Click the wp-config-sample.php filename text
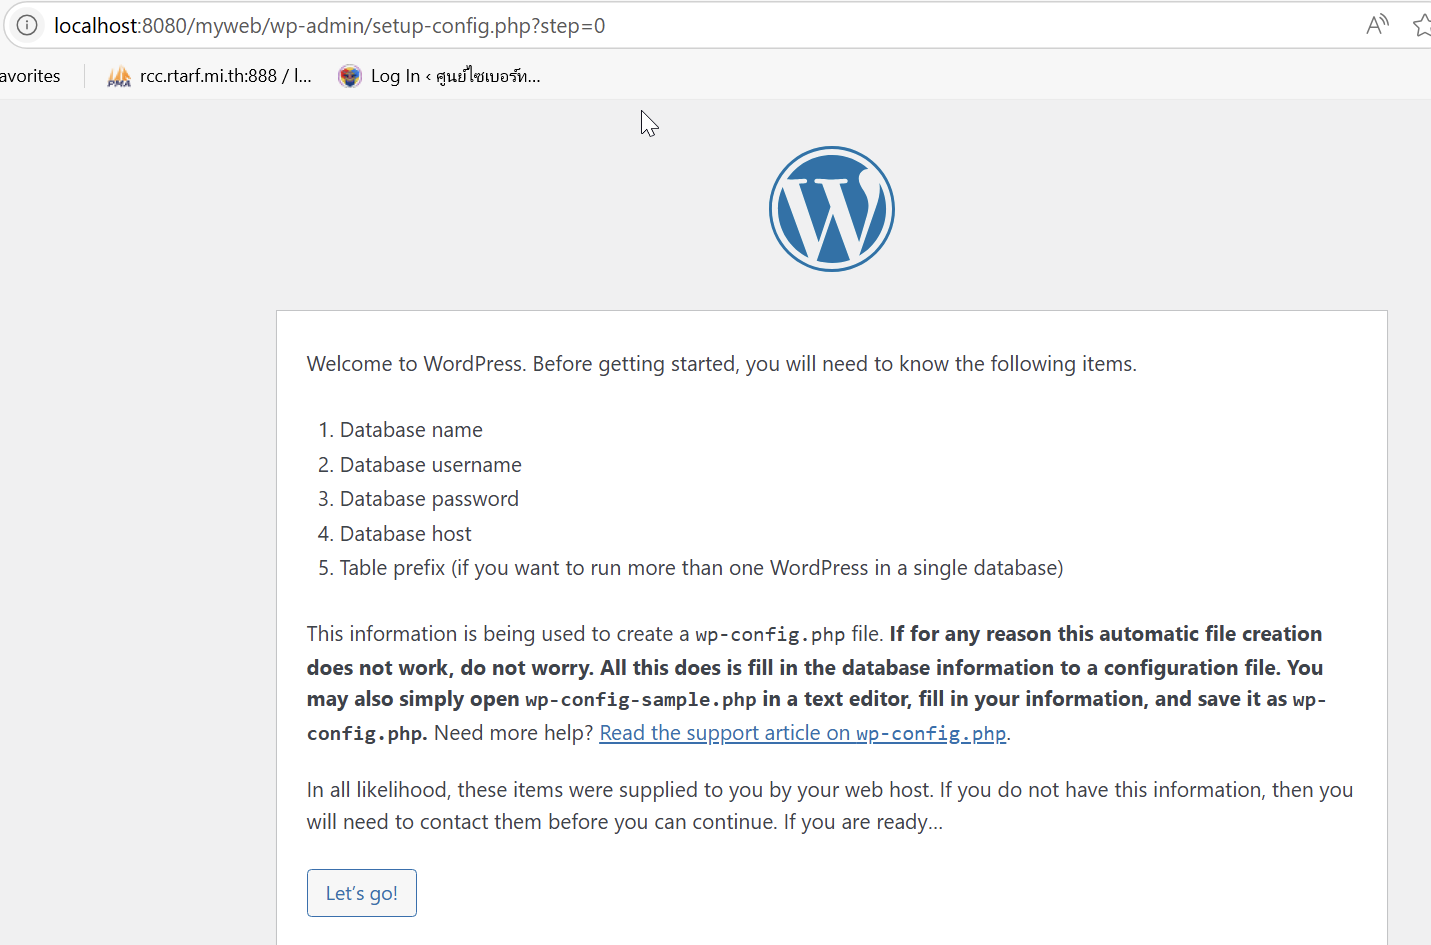 click(x=640, y=700)
